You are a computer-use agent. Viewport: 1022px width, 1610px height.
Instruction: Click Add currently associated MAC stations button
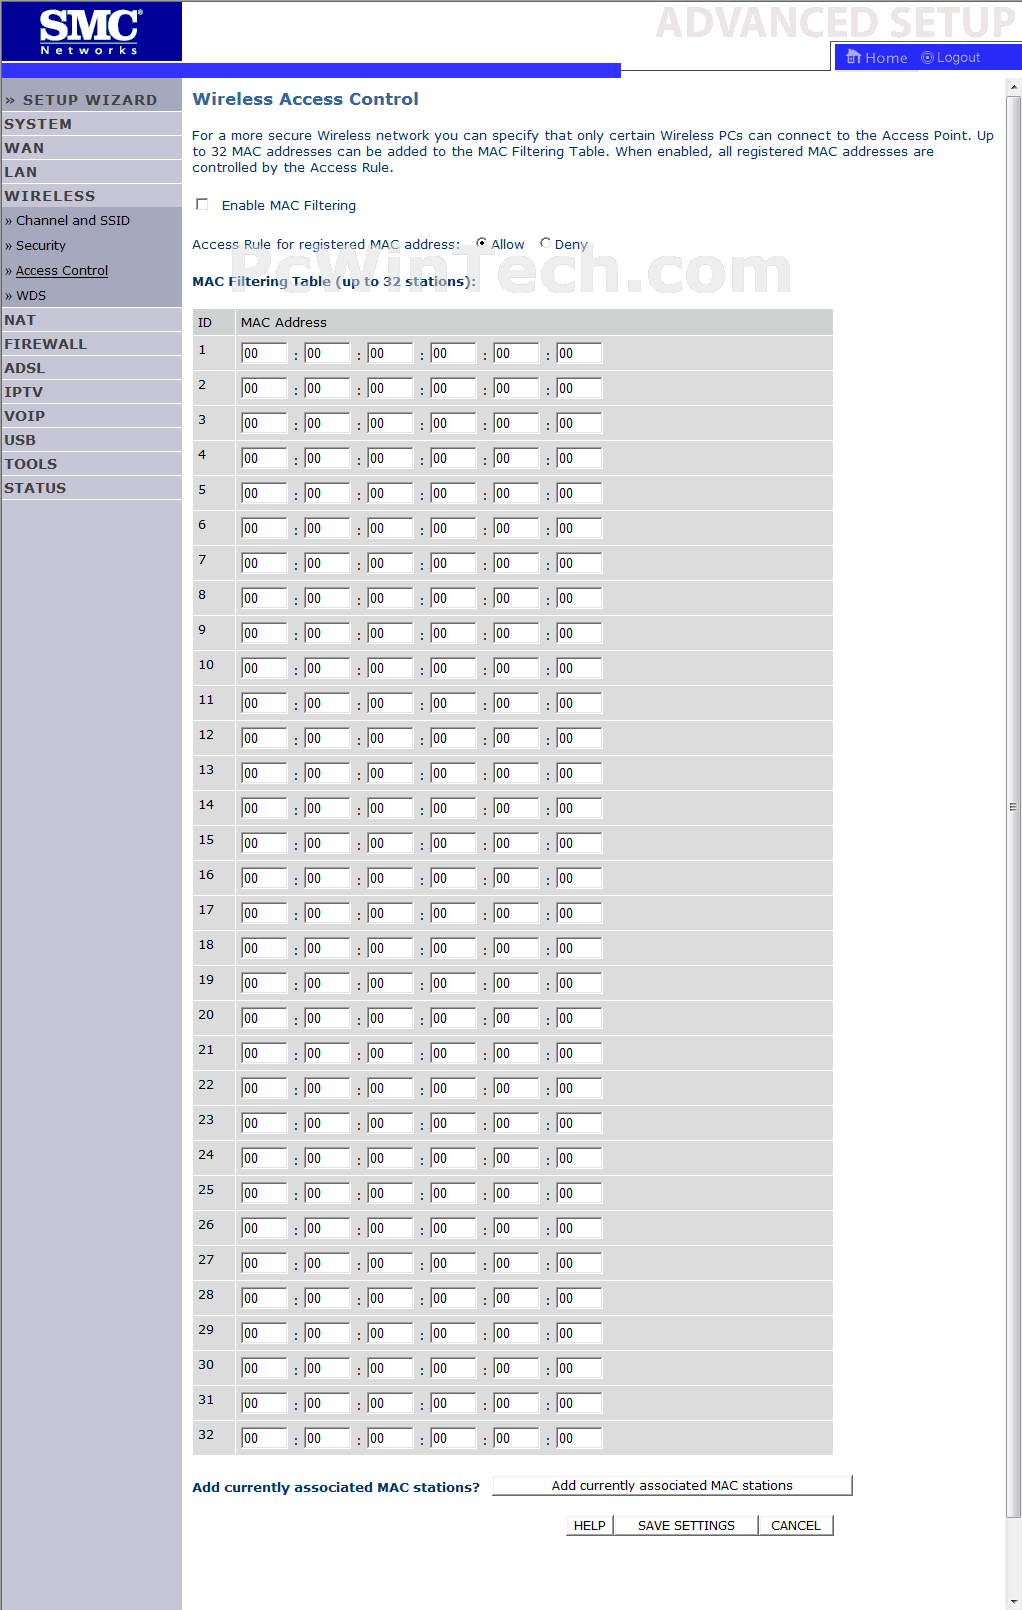672,1485
